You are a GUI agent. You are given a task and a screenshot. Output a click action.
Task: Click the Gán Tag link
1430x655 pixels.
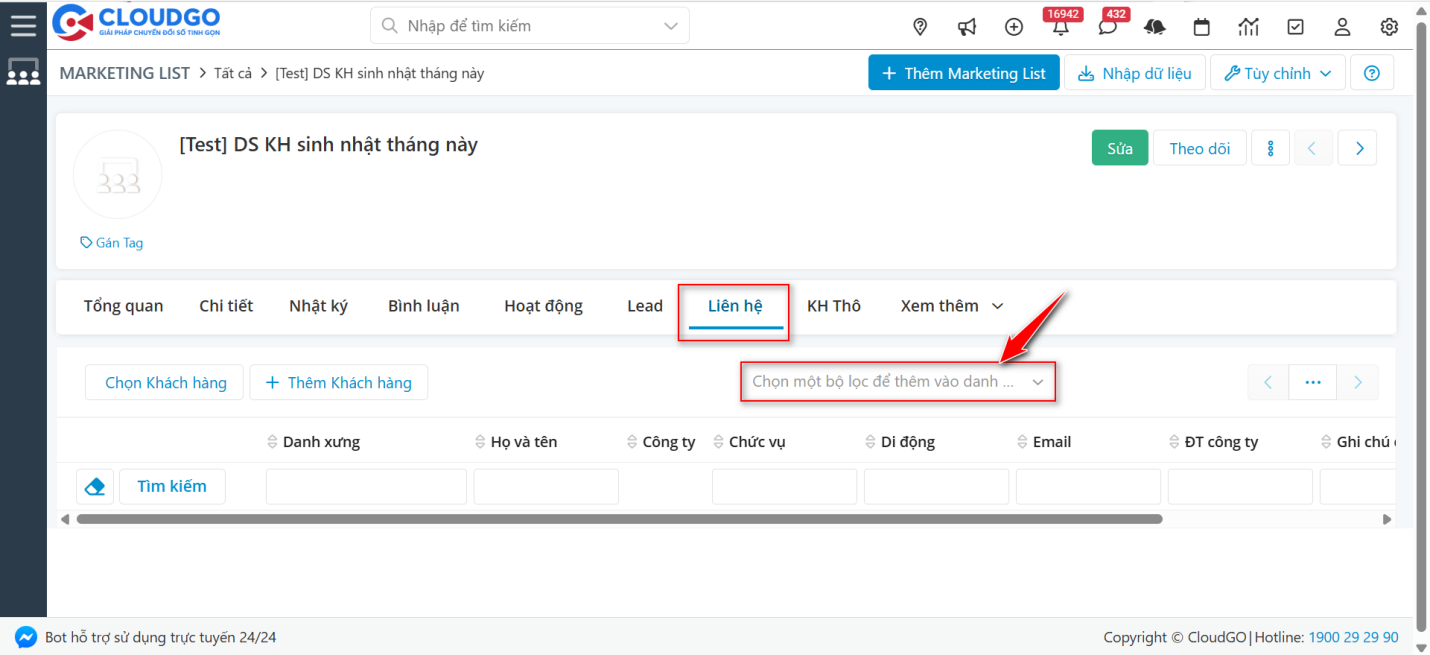(x=112, y=243)
